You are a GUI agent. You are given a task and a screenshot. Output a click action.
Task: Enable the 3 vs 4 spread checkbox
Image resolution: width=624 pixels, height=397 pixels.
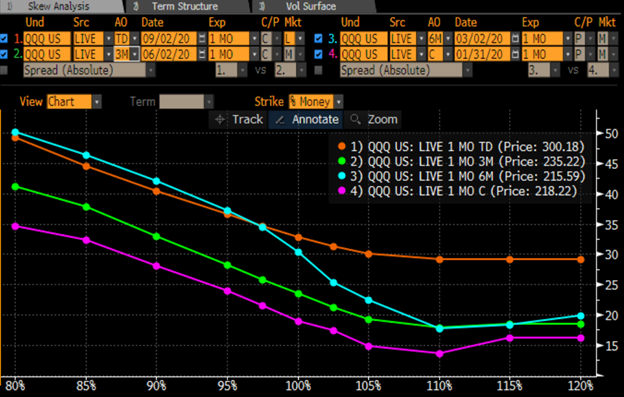pos(318,70)
